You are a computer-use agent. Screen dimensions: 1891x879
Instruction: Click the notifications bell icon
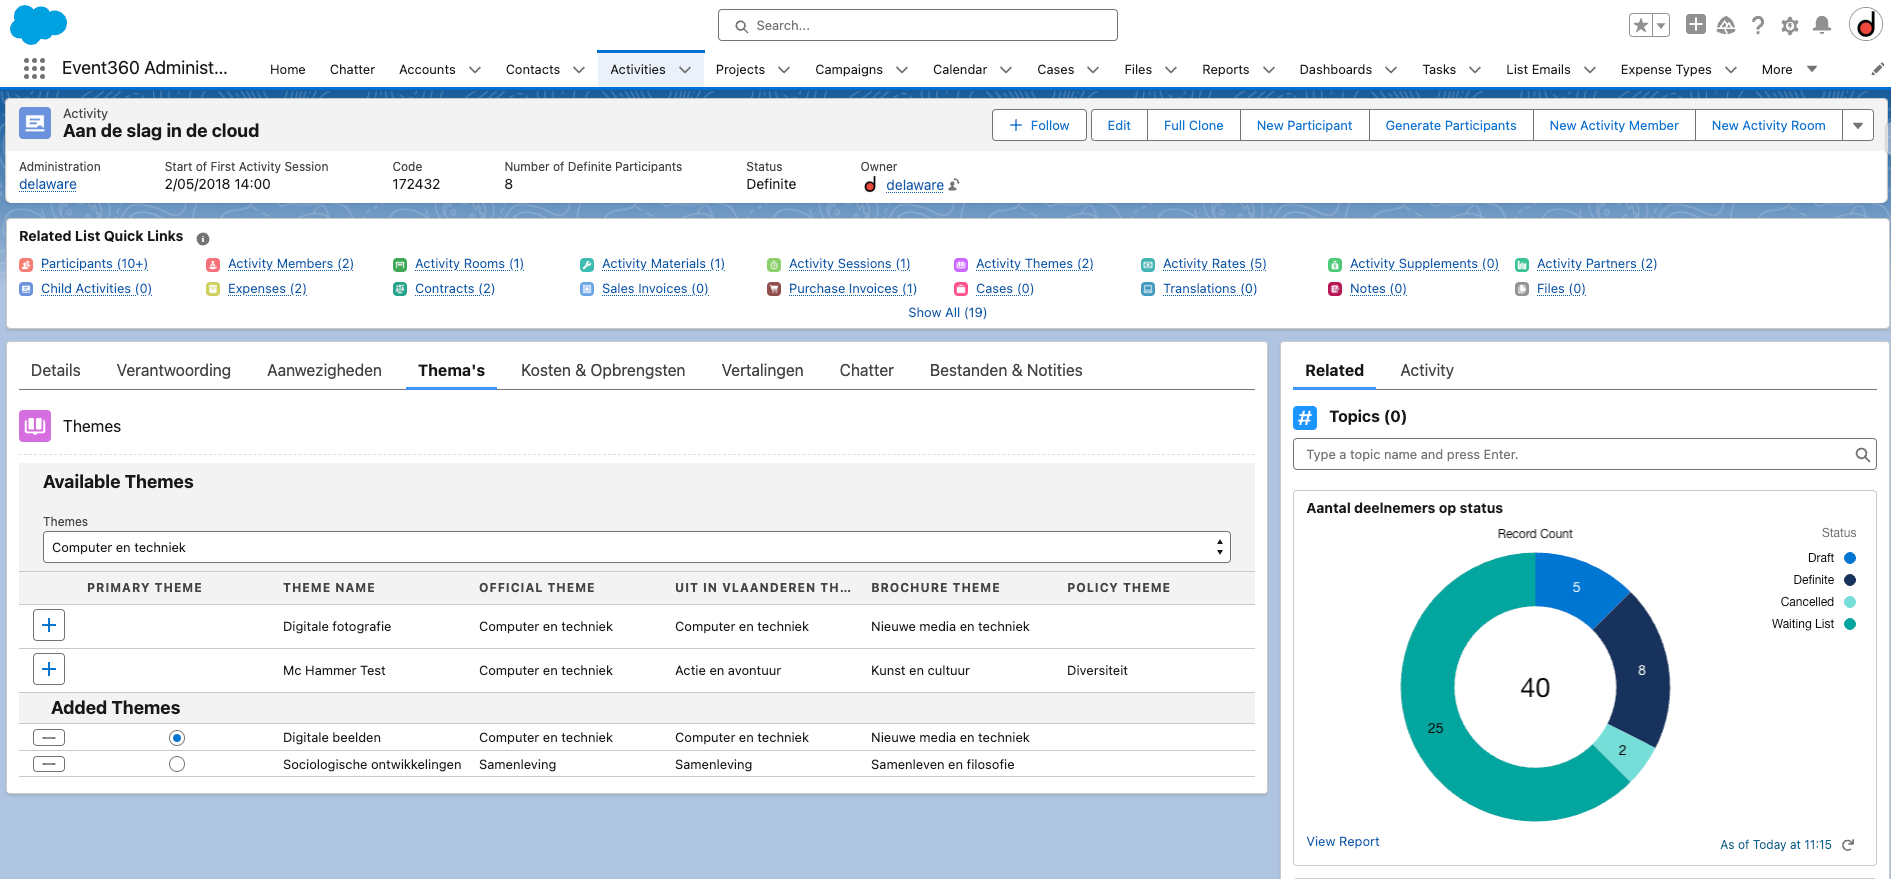pos(1822,25)
